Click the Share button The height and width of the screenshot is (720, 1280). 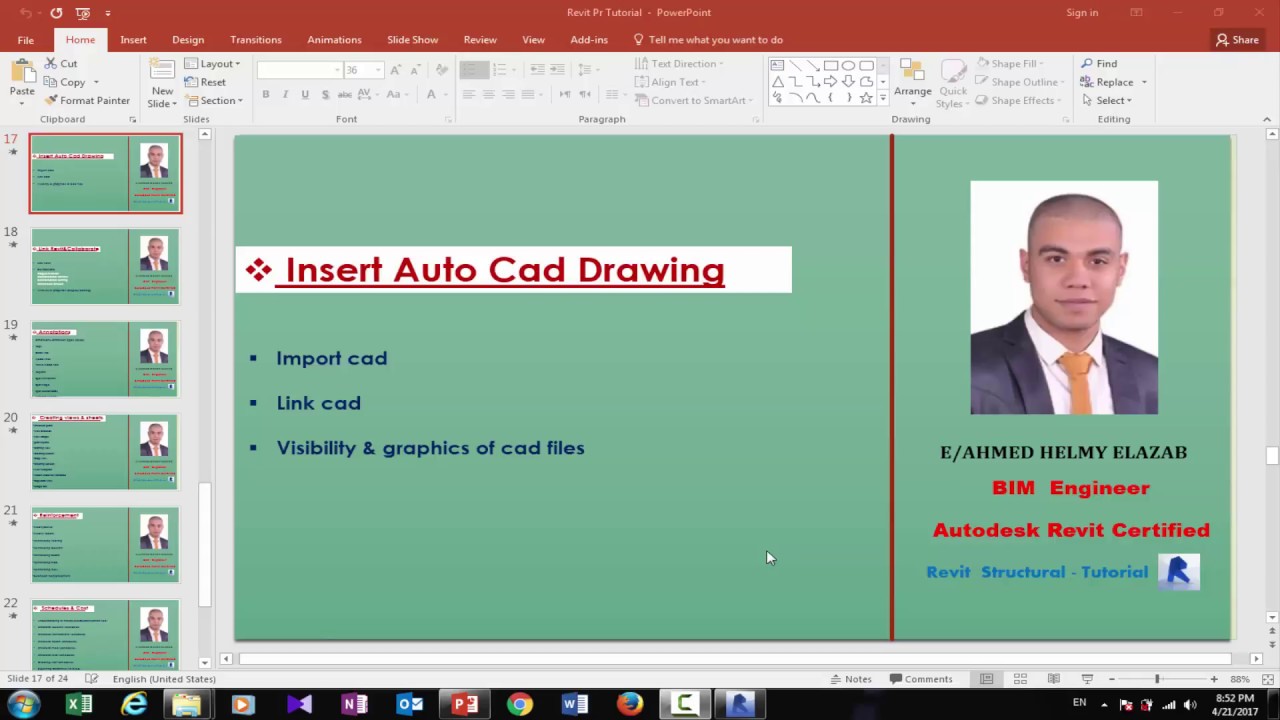point(1237,40)
